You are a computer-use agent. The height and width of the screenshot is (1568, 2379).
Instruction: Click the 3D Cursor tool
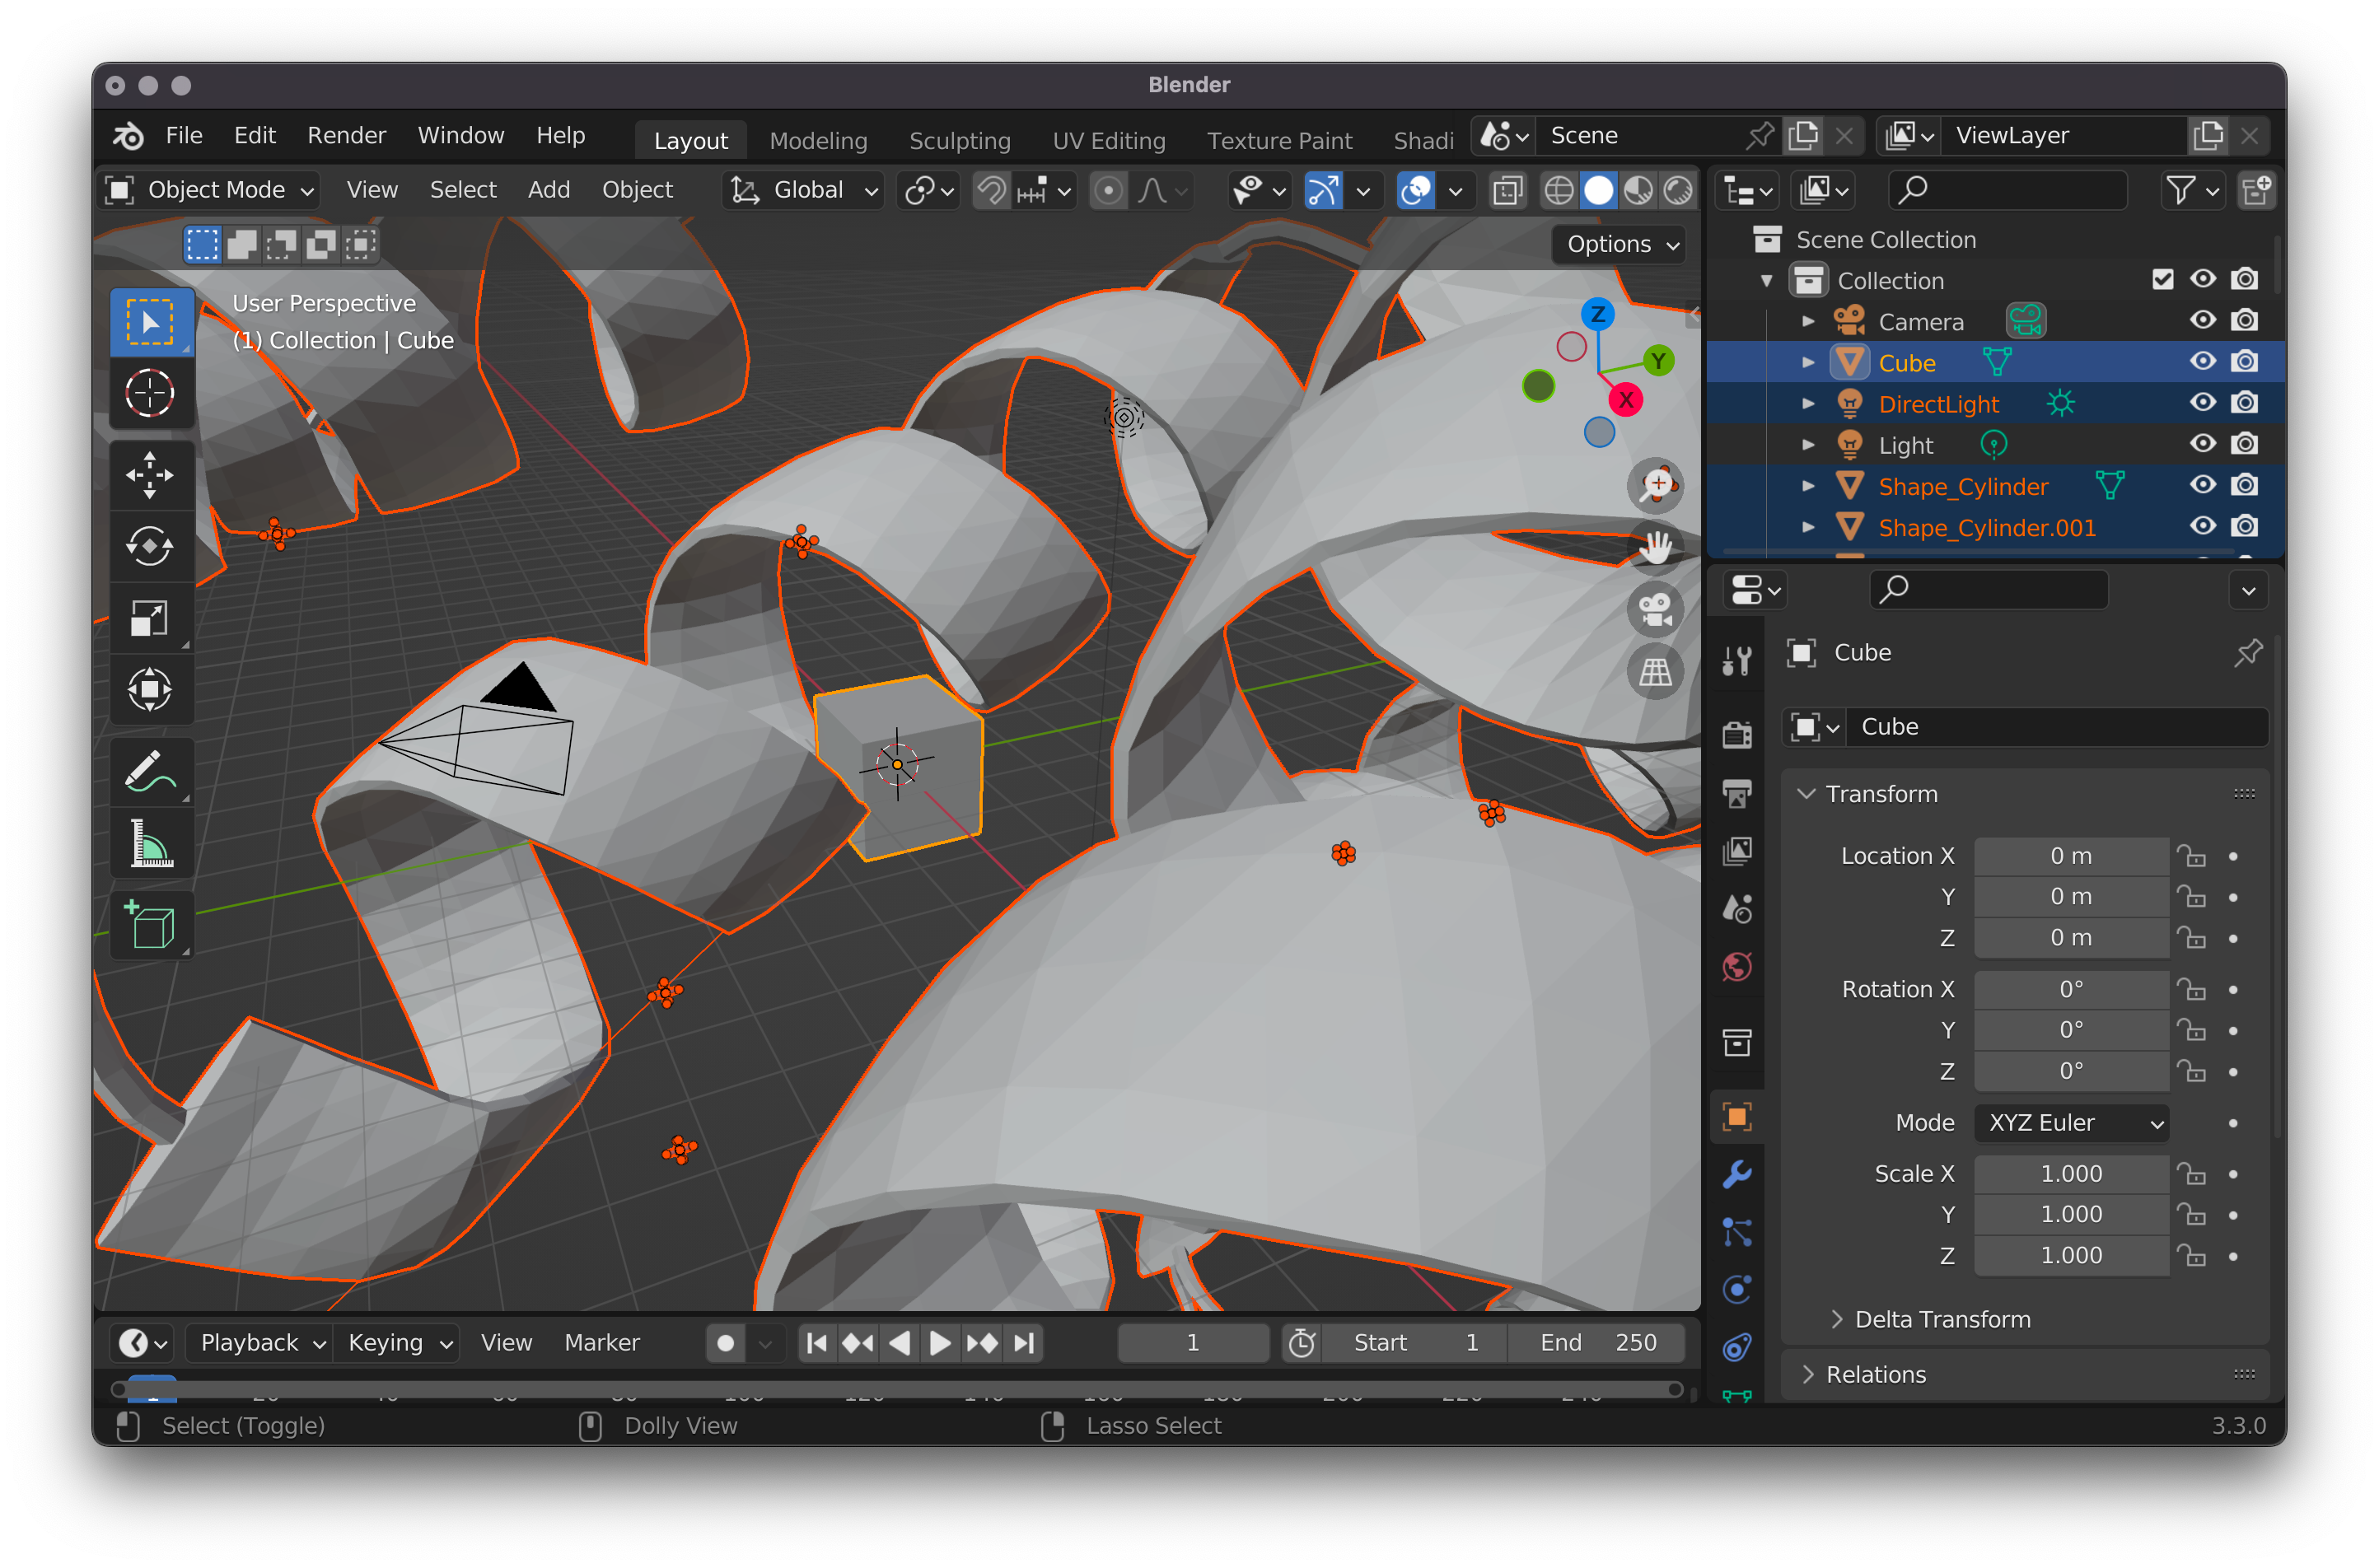150,393
